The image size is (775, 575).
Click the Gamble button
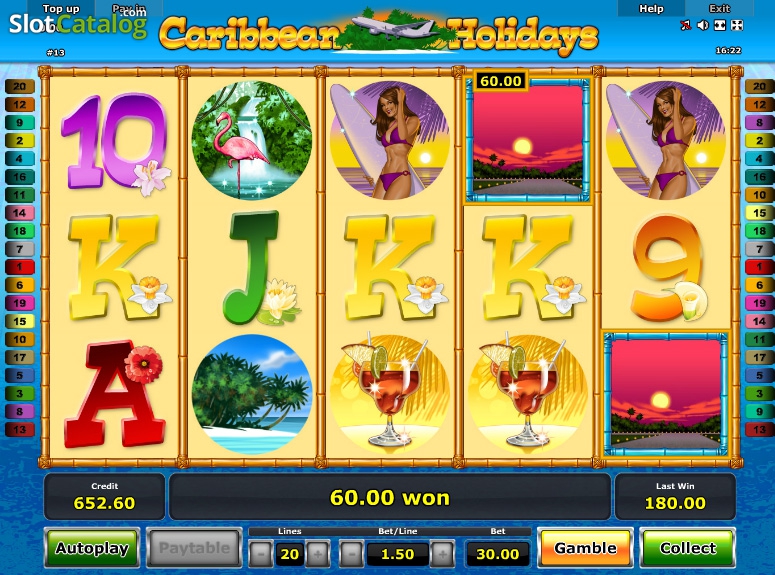point(585,548)
